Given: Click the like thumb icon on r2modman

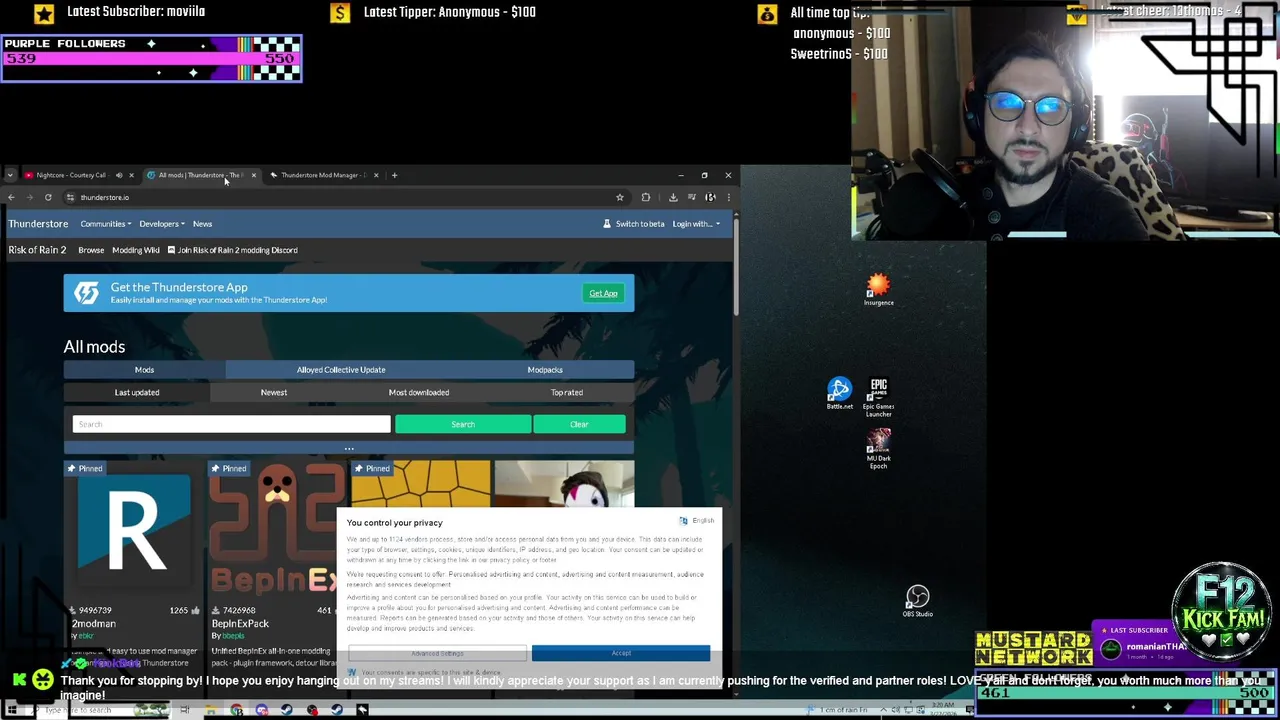Looking at the screenshot, I should point(195,610).
